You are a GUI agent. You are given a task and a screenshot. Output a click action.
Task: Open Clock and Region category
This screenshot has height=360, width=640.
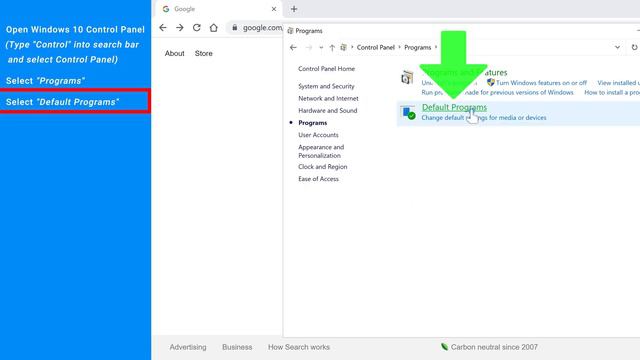pyautogui.click(x=322, y=167)
